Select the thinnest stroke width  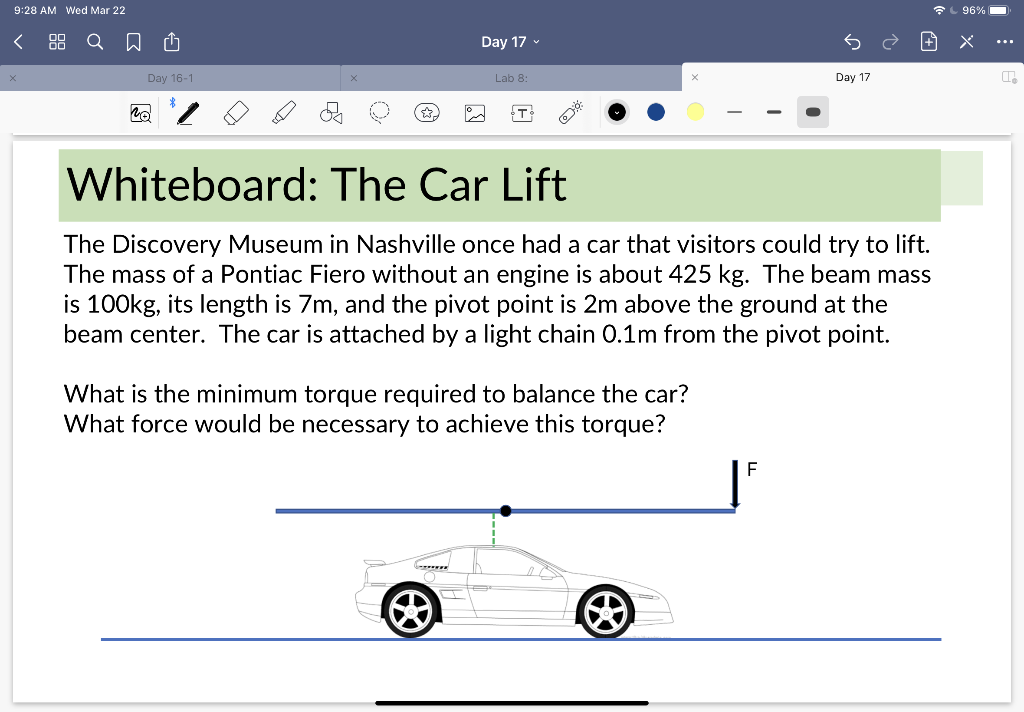click(x=735, y=112)
